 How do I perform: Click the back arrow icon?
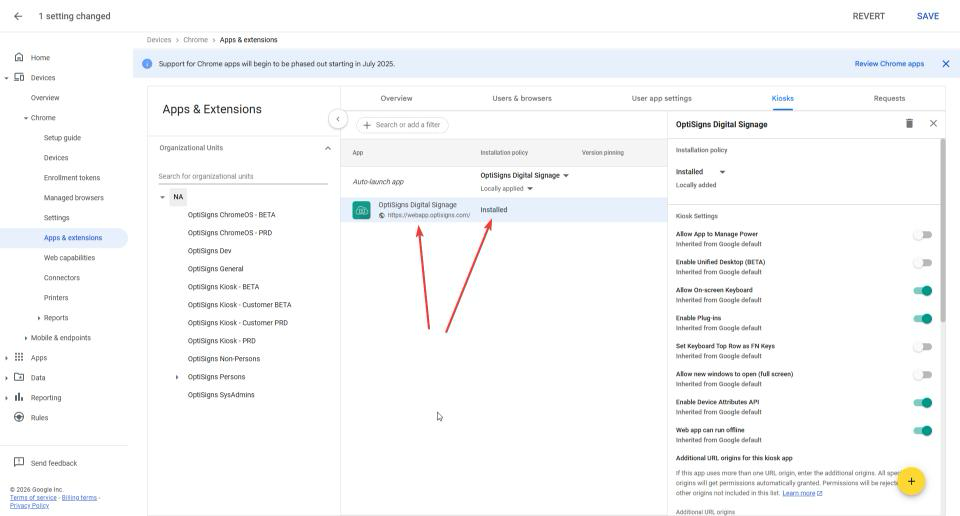tap(18, 17)
